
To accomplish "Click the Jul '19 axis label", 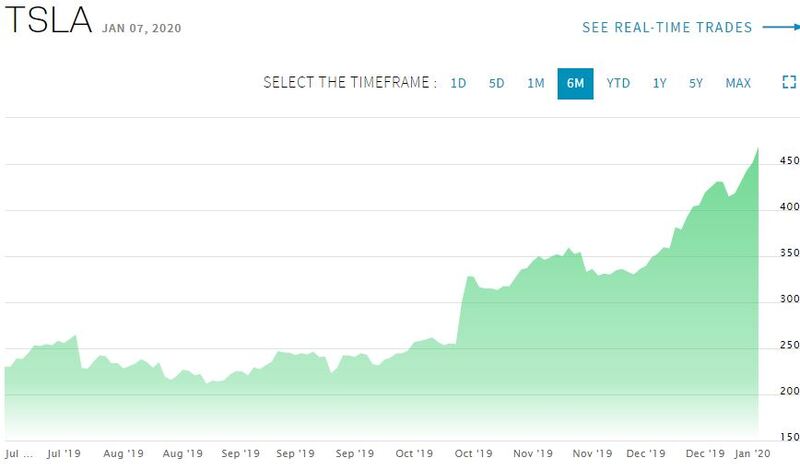I will tap(64, 453).
